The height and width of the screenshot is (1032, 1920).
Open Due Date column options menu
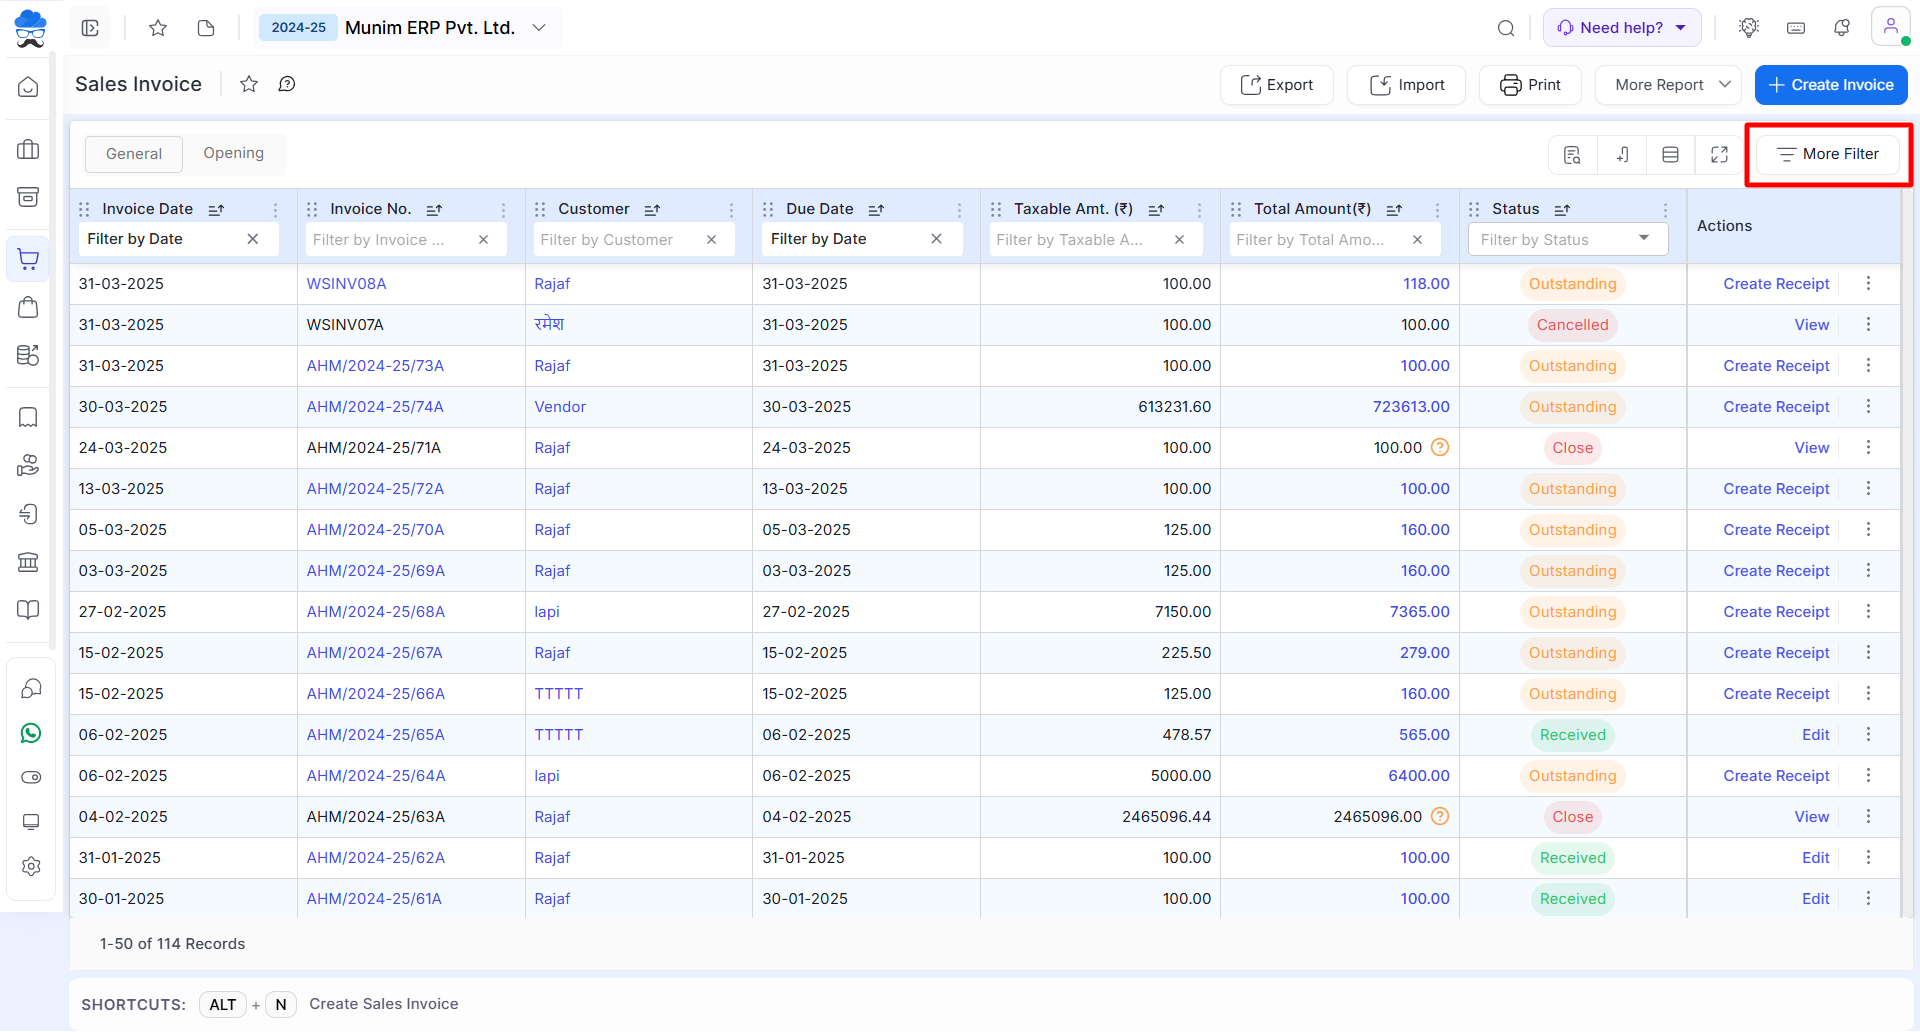960,209
